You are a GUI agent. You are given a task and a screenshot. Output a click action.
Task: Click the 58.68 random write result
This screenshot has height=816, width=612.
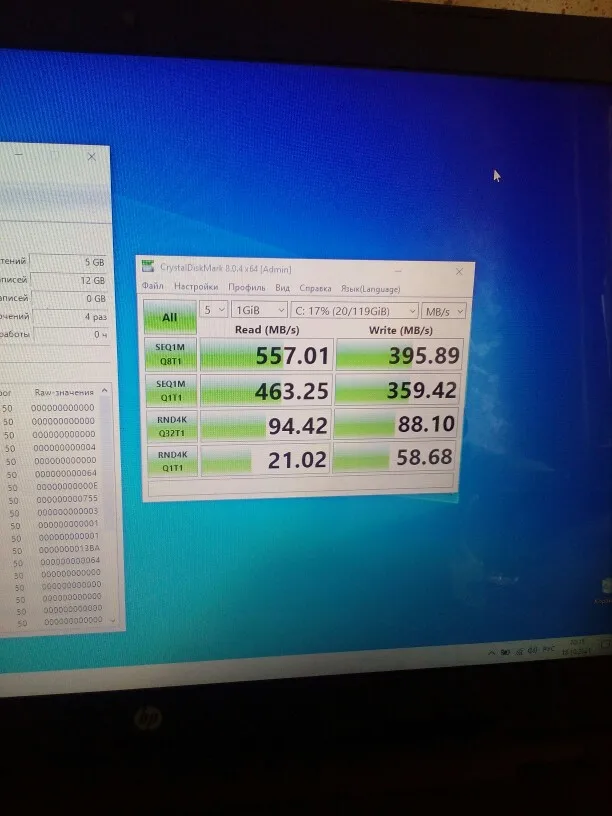pyautogui.click(x=394, y=457)
